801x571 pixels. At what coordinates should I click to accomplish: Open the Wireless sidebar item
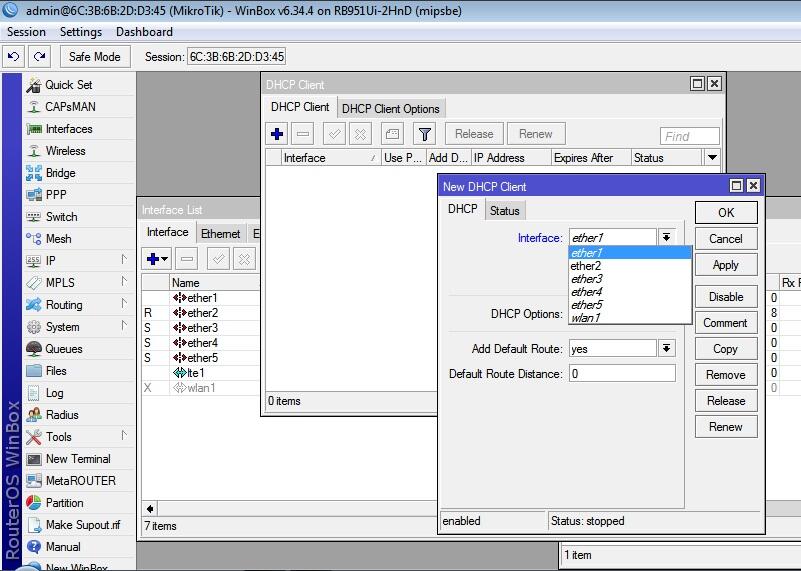pos(65,151)
